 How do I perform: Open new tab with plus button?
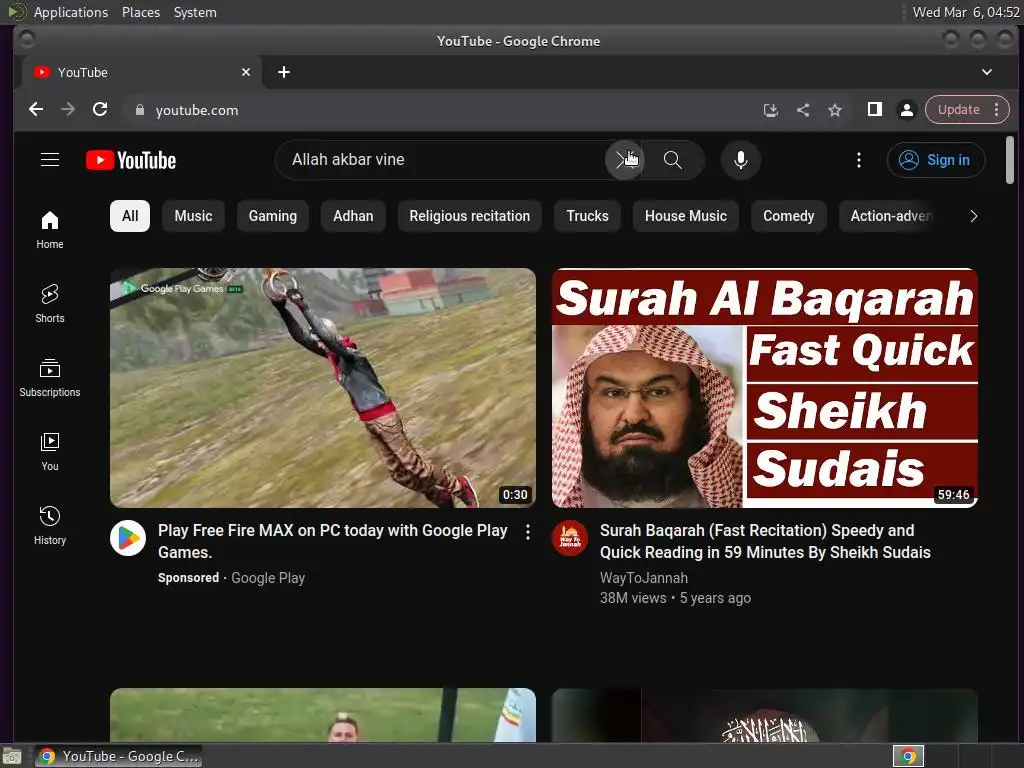283,72
